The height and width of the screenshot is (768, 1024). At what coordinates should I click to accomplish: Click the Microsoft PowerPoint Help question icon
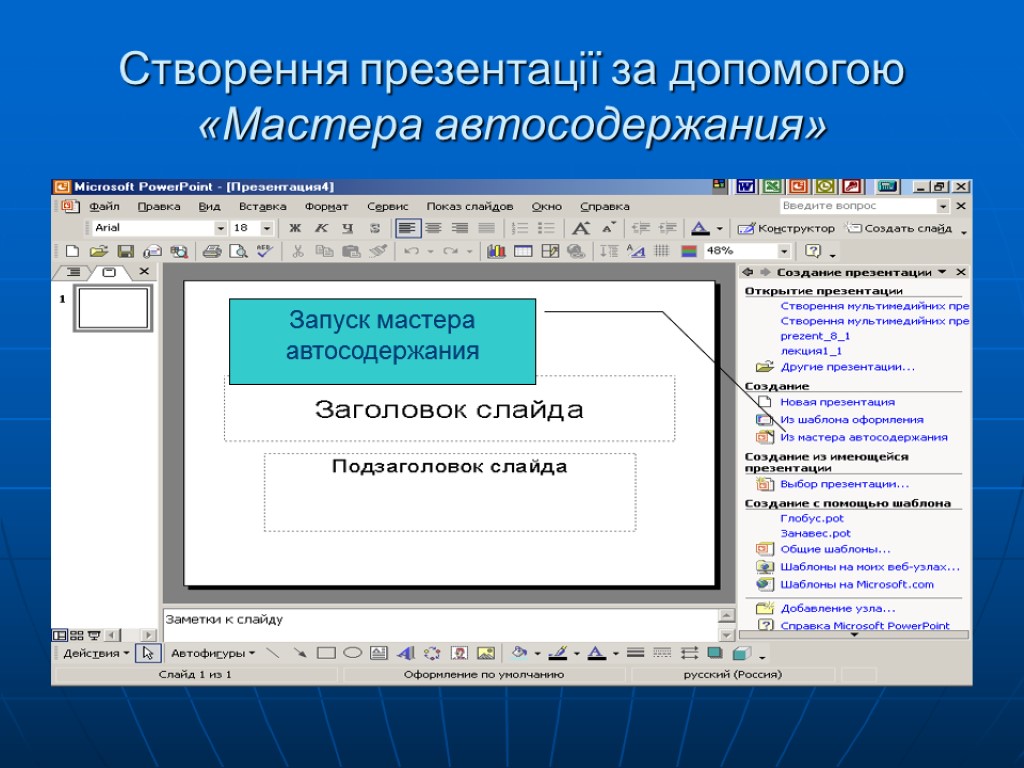[813, 251]
